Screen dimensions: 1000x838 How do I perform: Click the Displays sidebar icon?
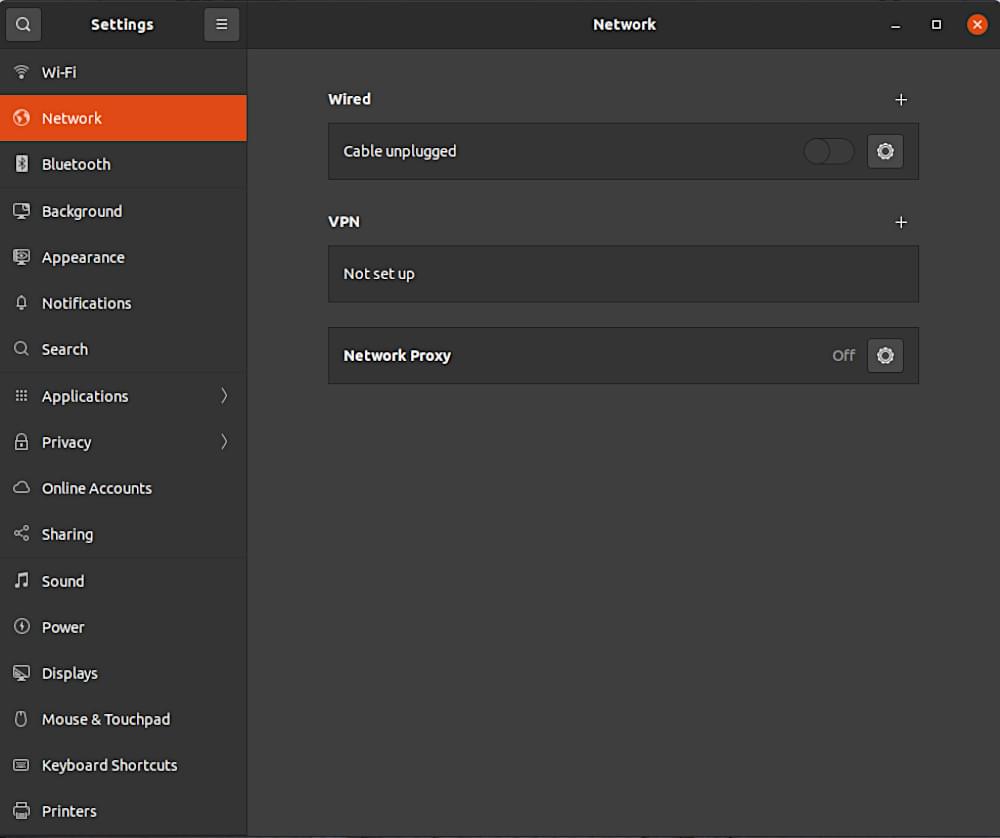pyautogui.click(x=21, y=673)
